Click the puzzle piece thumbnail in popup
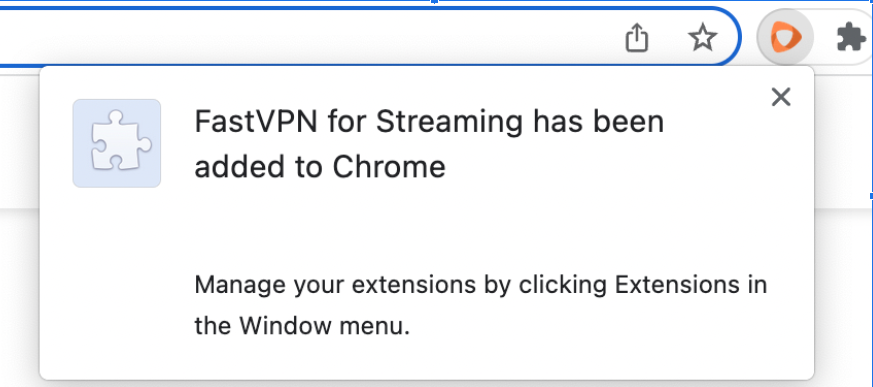Image resolution: width=873 pixels, height=387 pixels. click(x=117, y=143)
